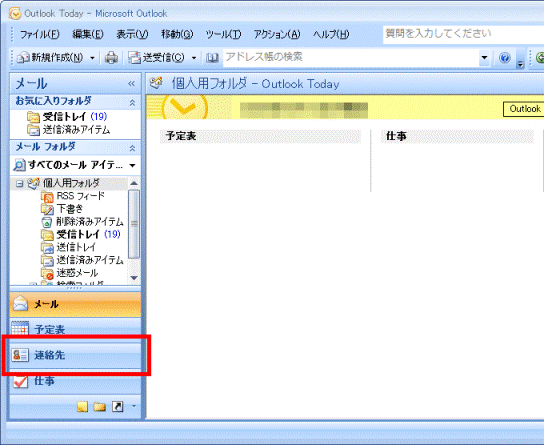The width and height of the screenshot is (544, 445).
Task: Open the 送受信 dropdown arrow
Action: point(194,58)
